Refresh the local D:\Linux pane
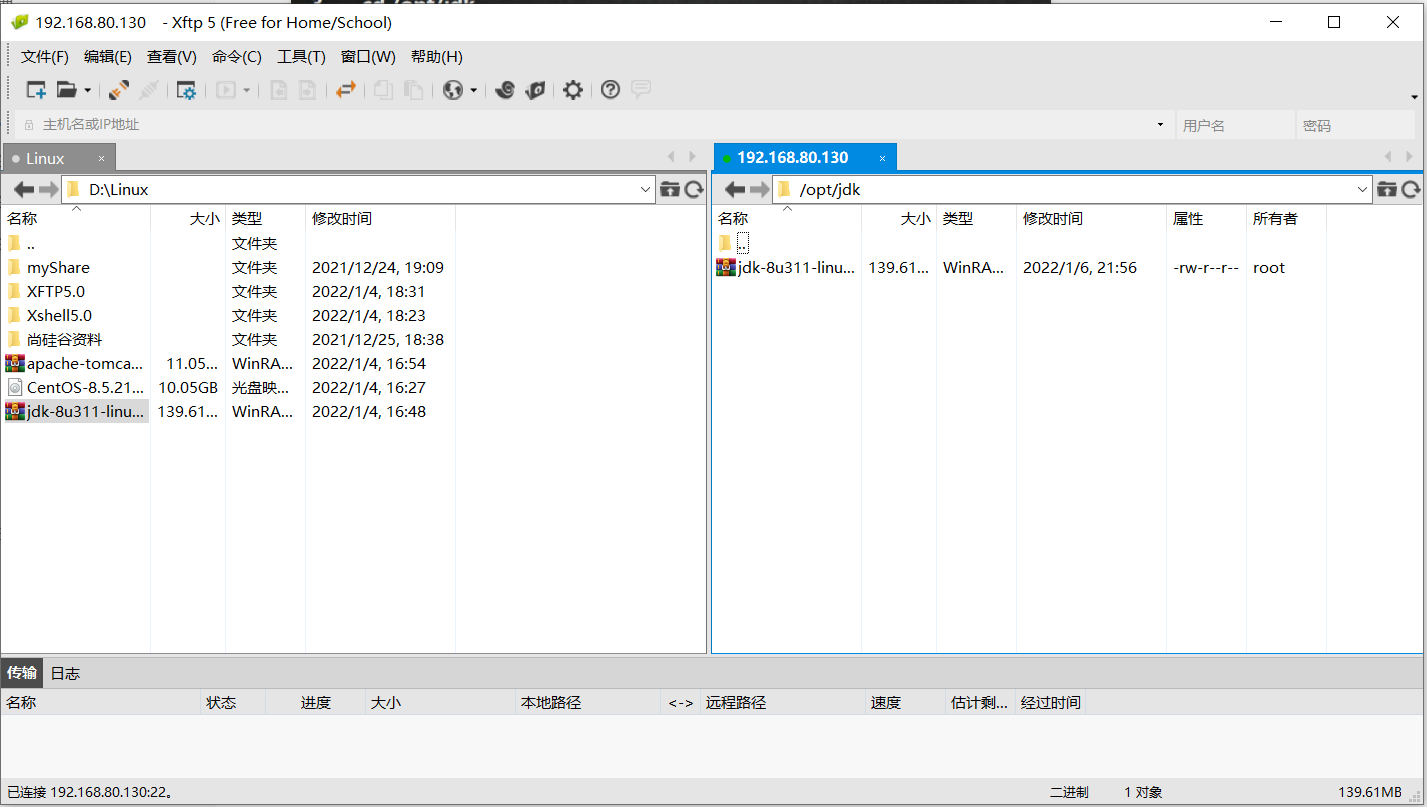The image size is (1427, 807). pyautogui.click(x=694, y=189)
